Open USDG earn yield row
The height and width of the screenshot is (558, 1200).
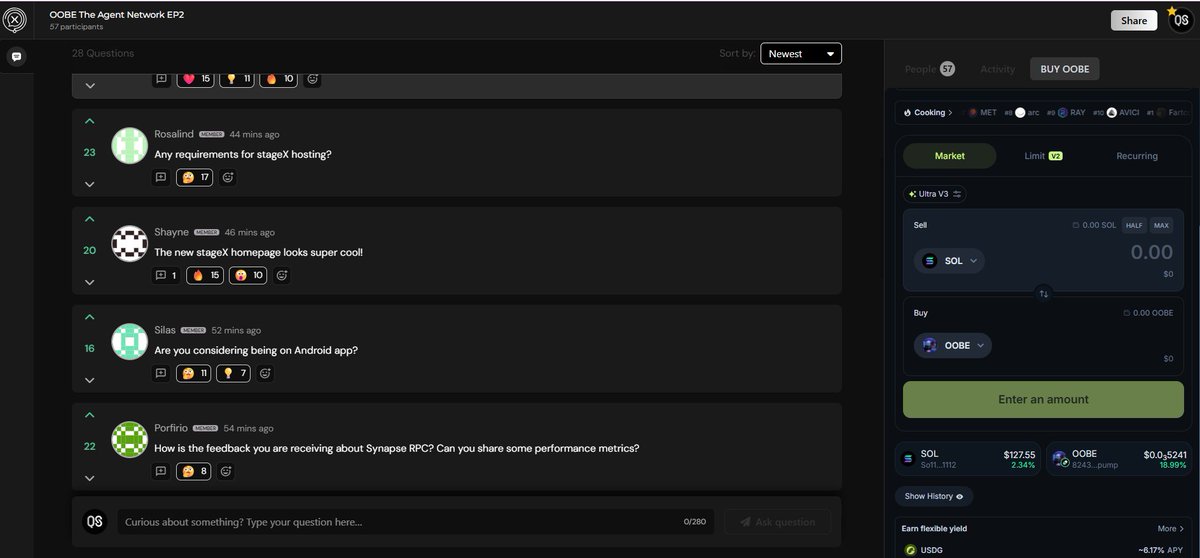1043,549
